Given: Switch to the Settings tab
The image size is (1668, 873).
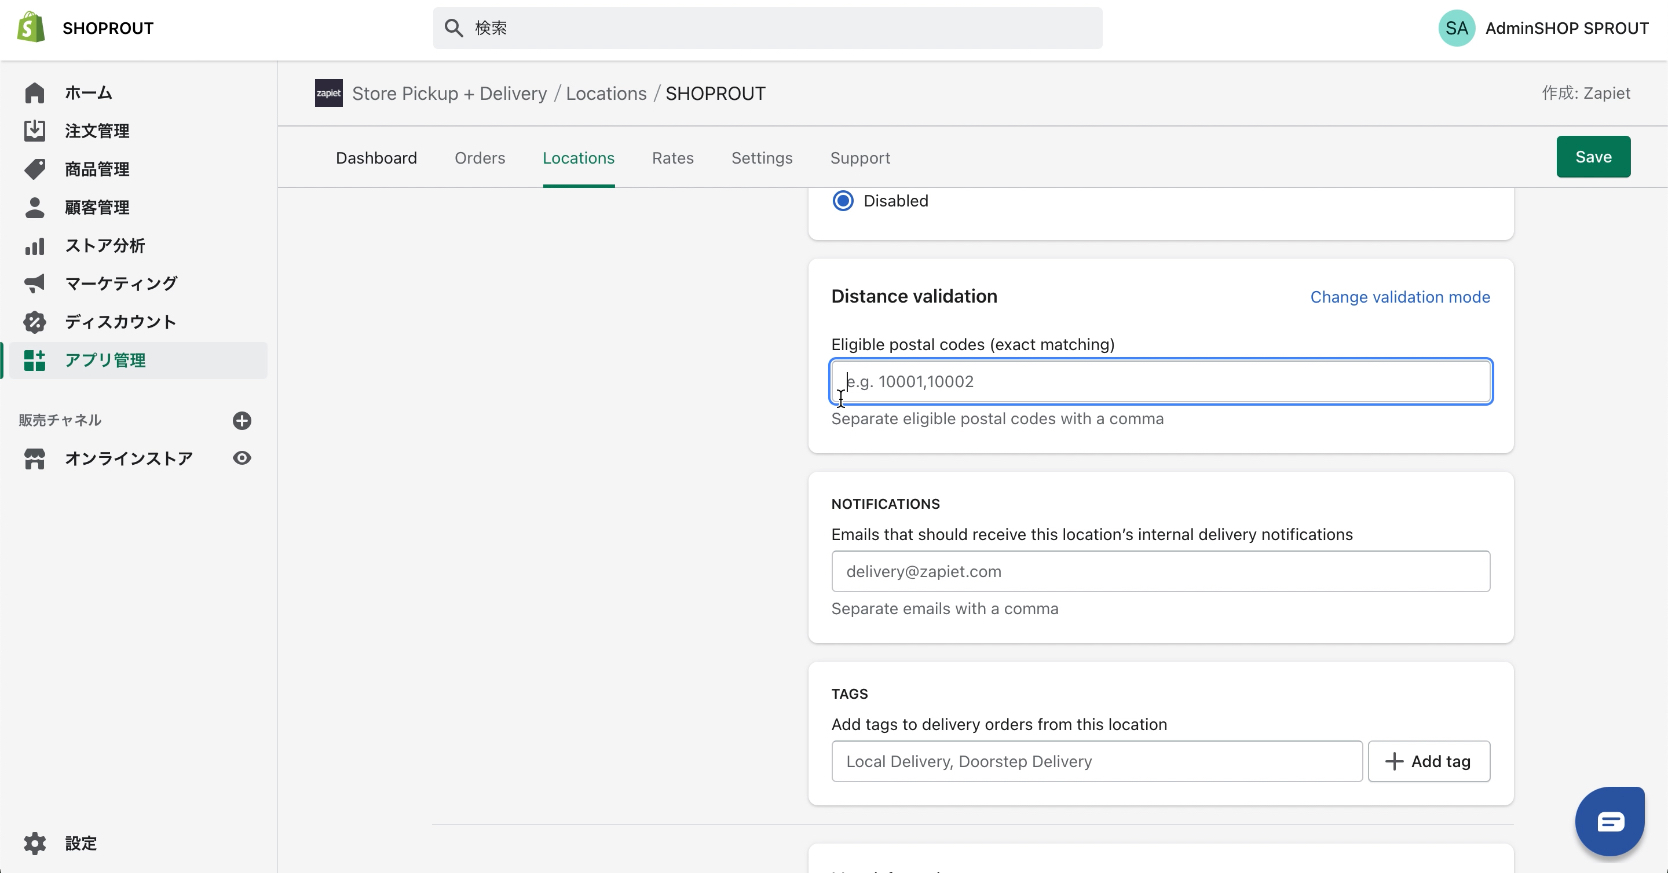Looking at the screenshot, I should click(761, 158).
